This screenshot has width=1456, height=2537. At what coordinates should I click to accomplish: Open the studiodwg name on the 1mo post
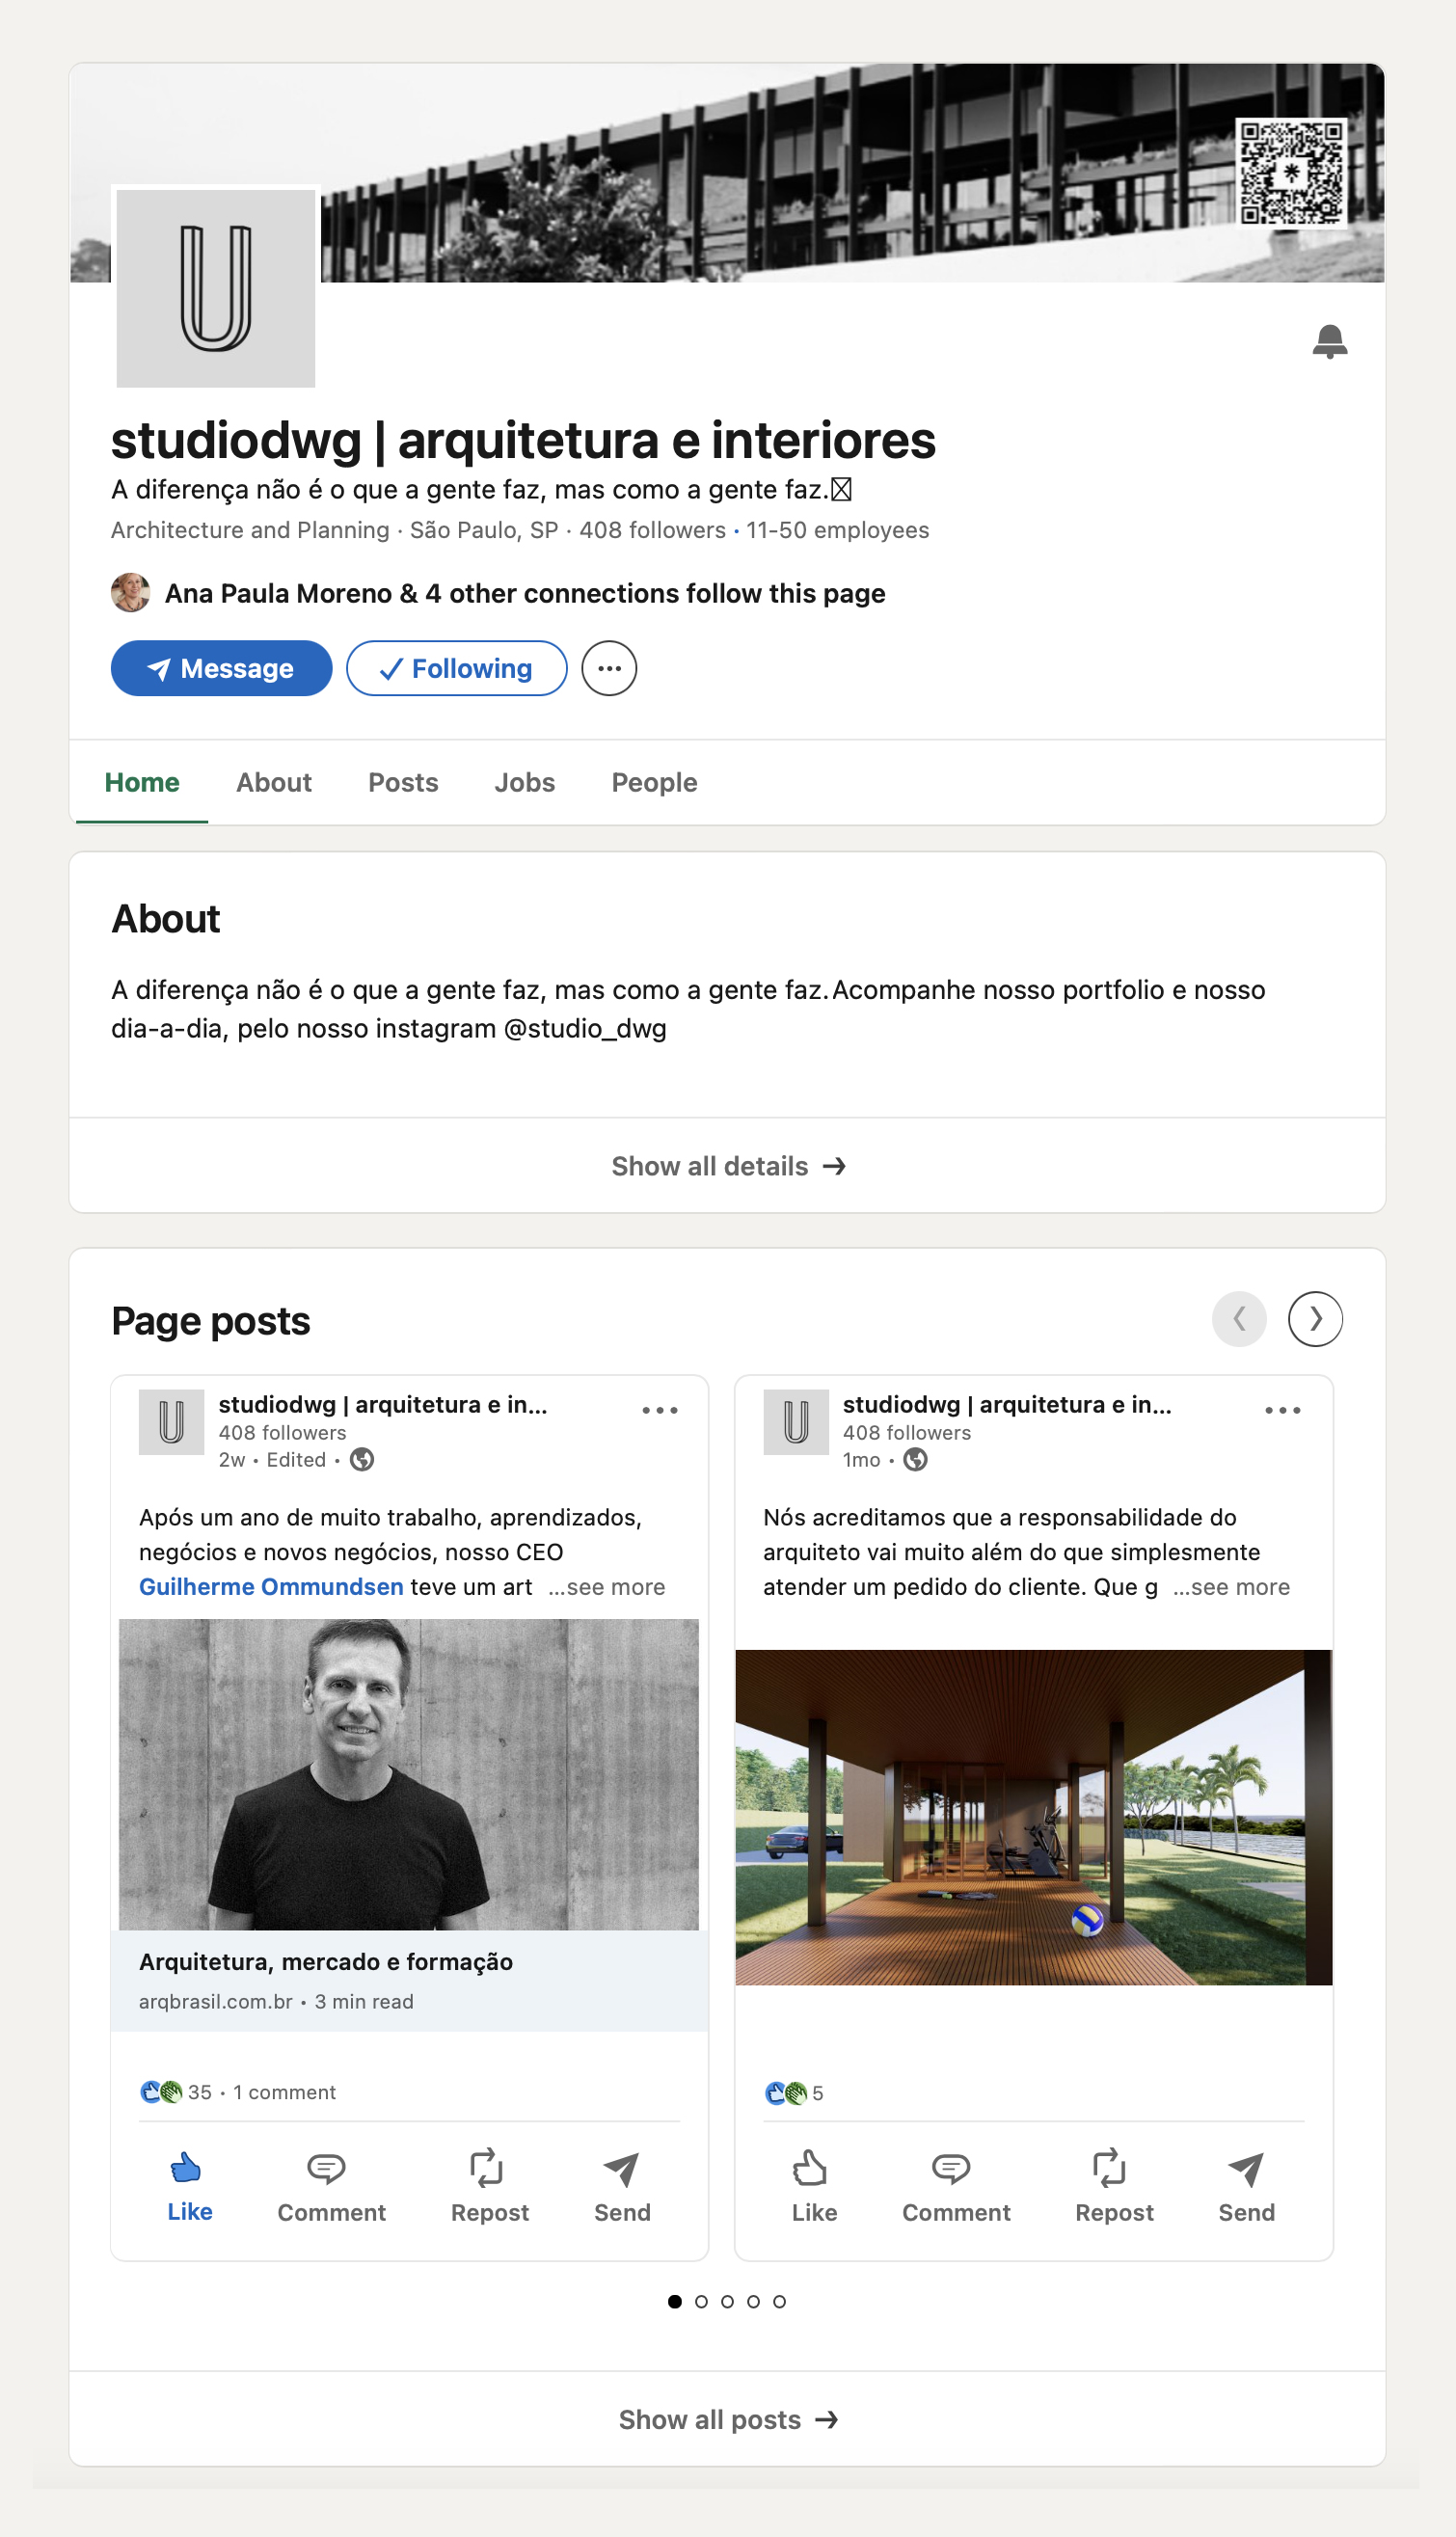[1007, 1404]
